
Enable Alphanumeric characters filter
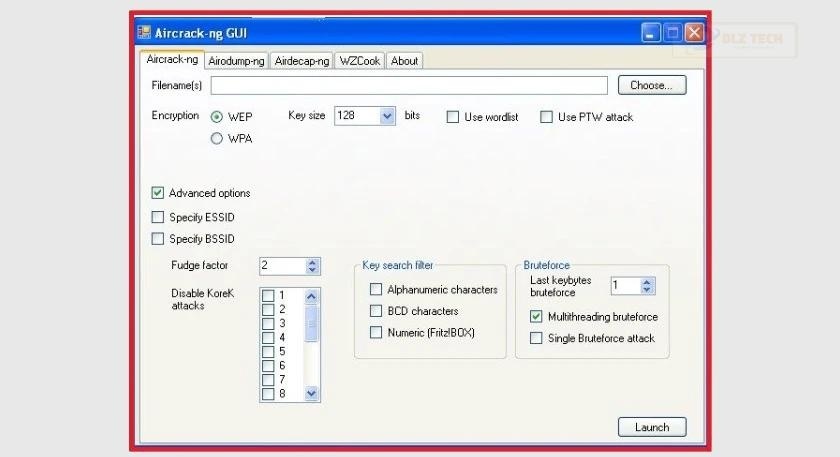click(x=376, y=289)
